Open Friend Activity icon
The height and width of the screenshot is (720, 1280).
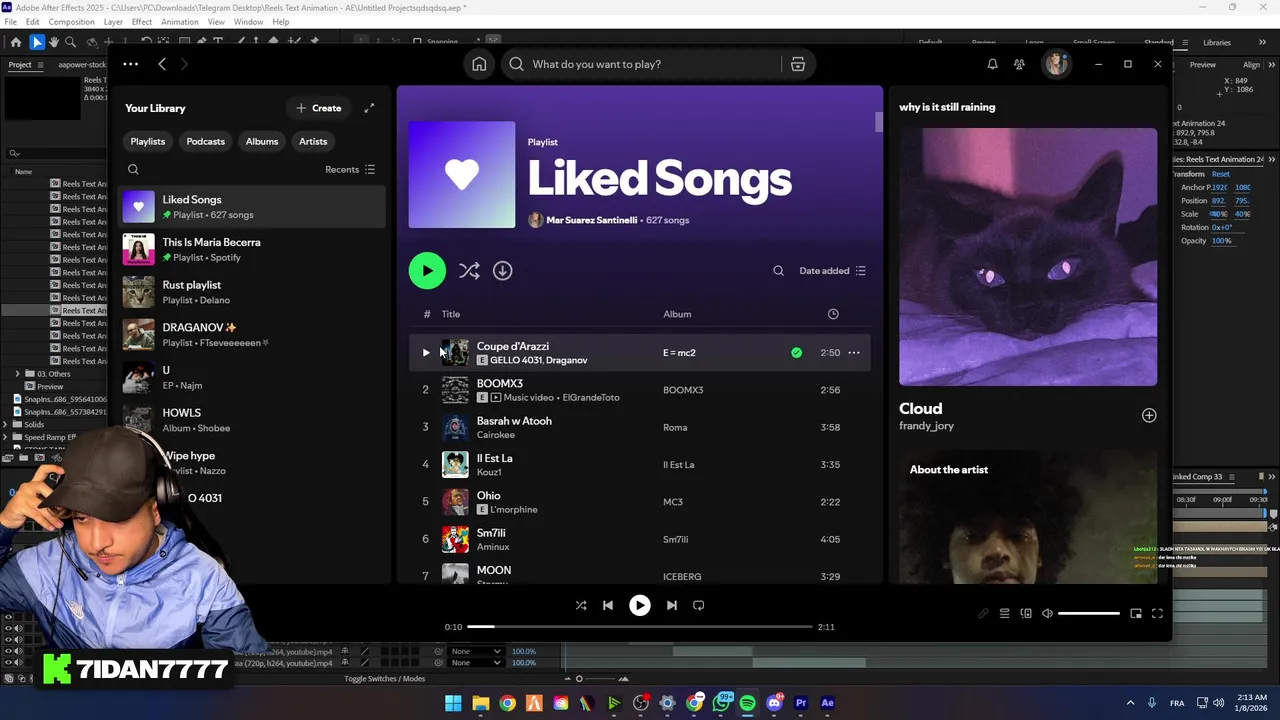tap(1019, 64)
